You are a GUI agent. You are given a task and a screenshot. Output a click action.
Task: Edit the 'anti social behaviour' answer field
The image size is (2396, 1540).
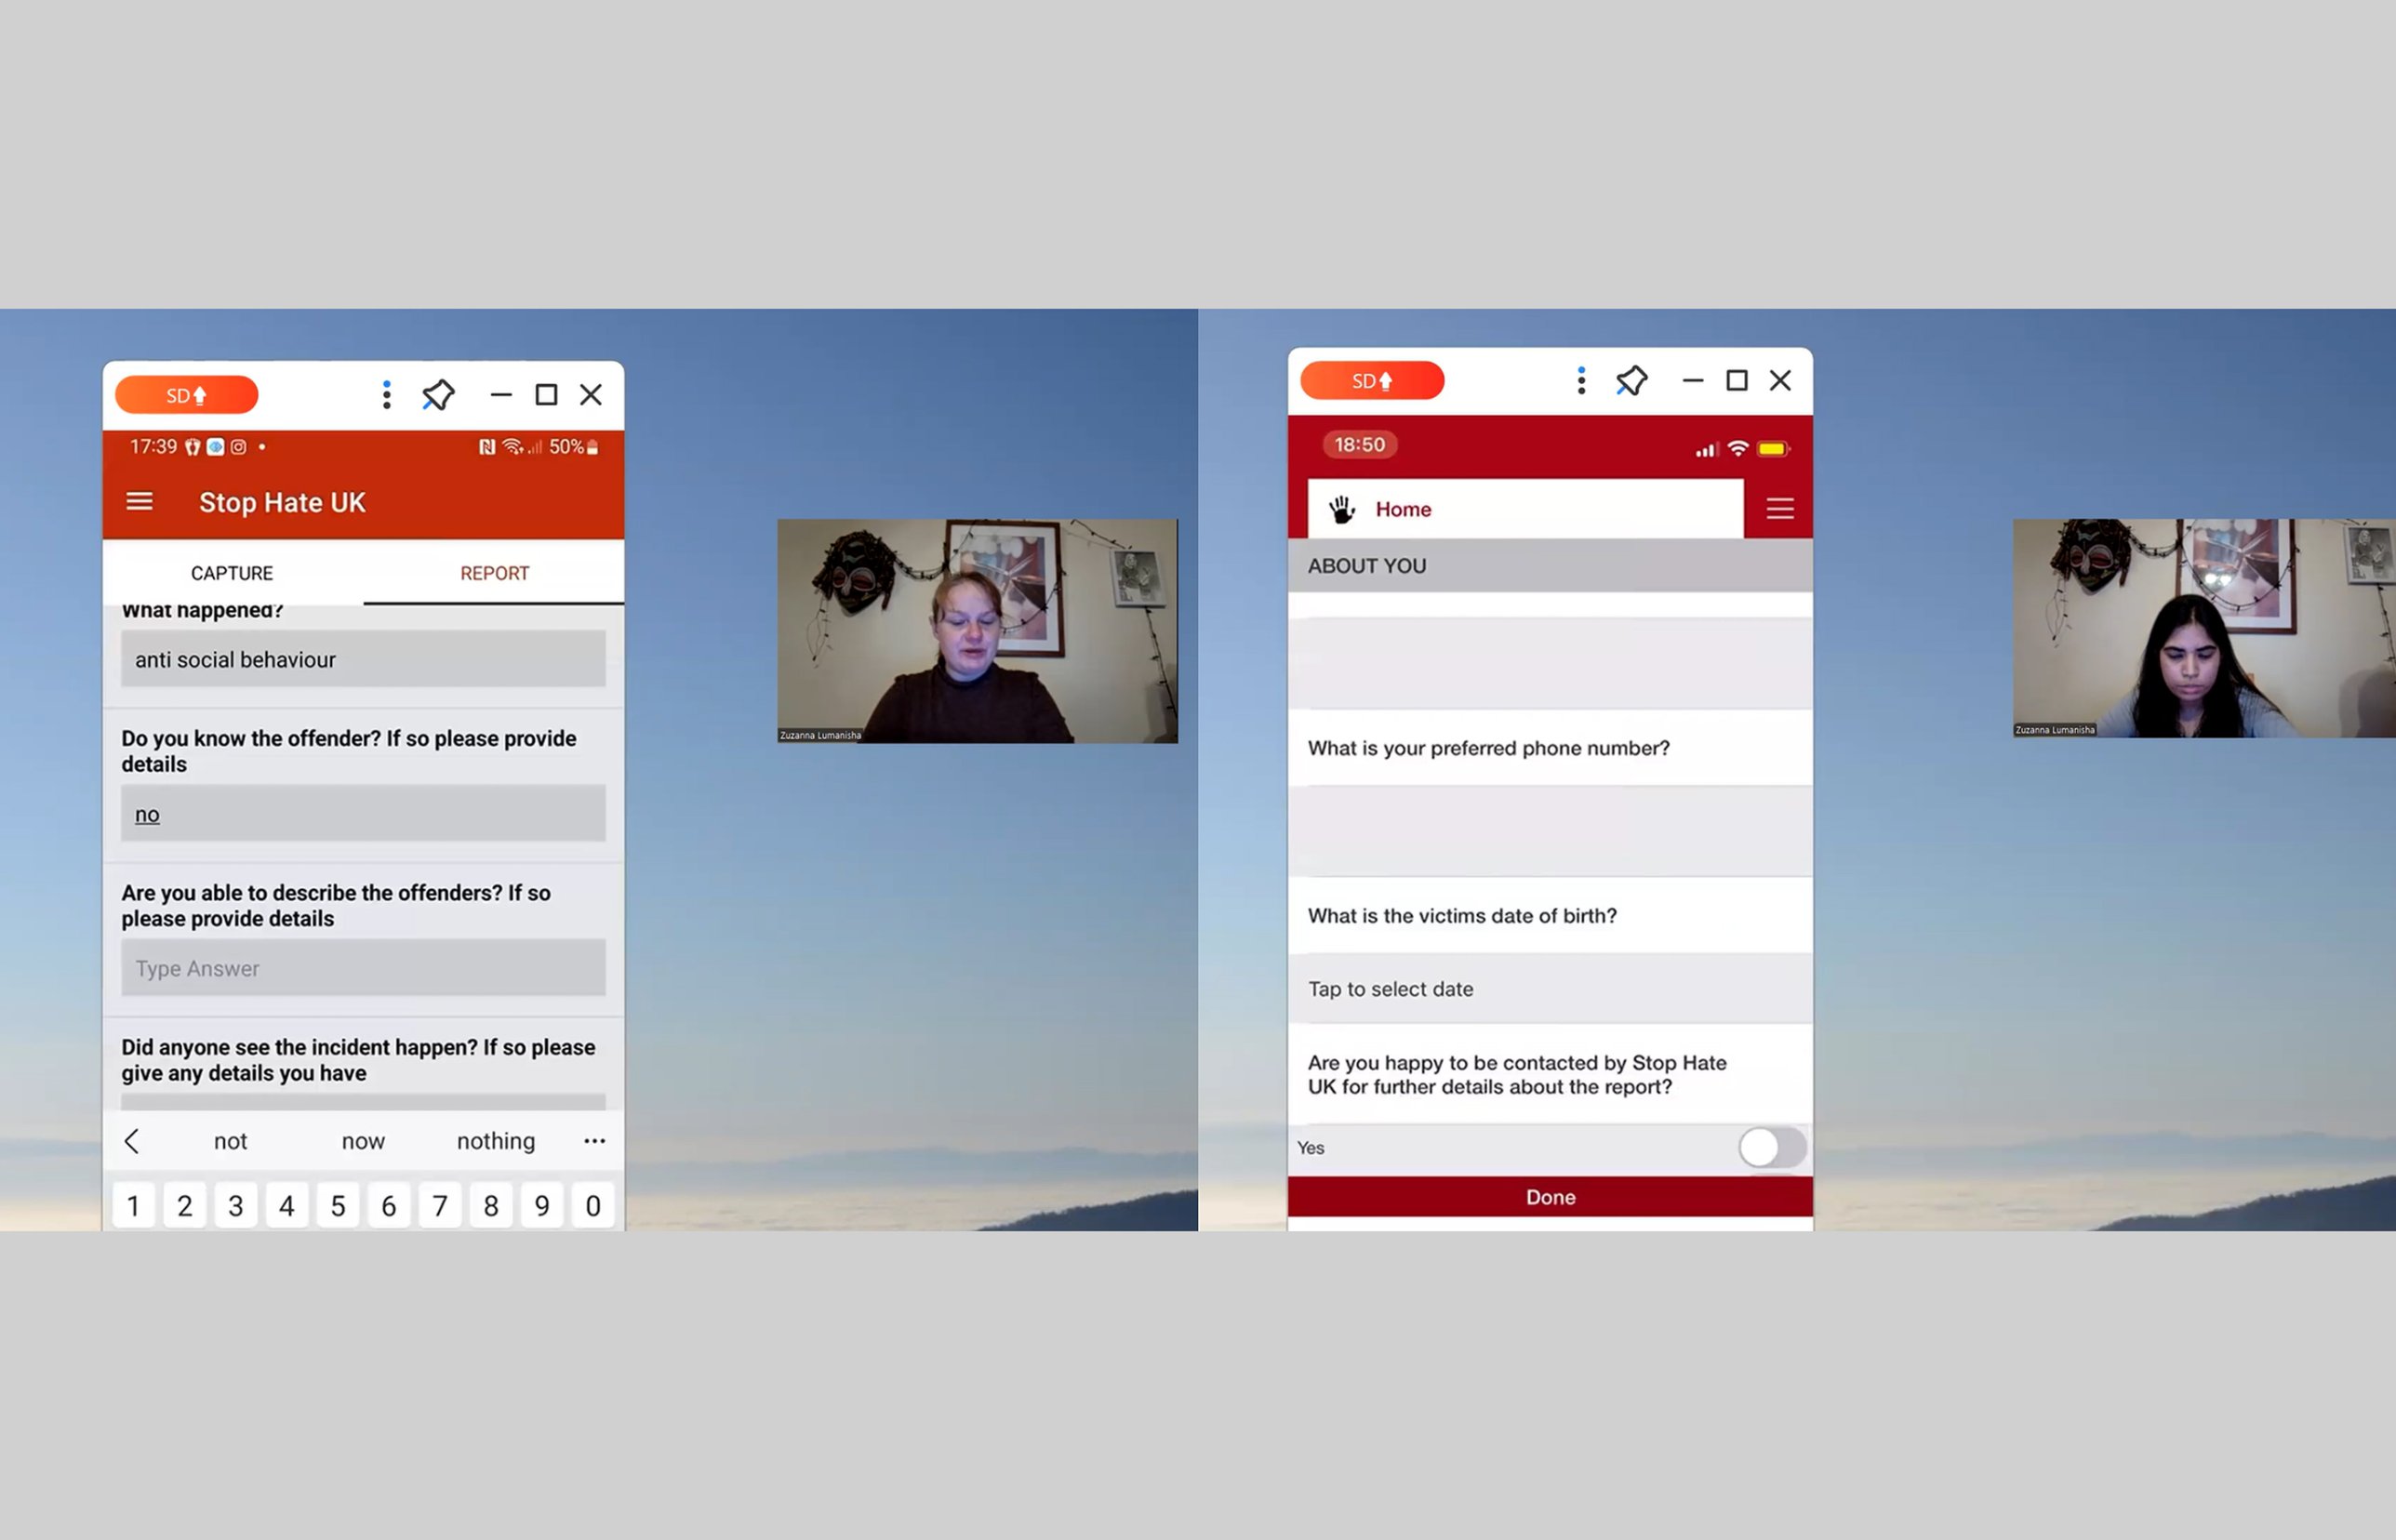tap(363, 659)
